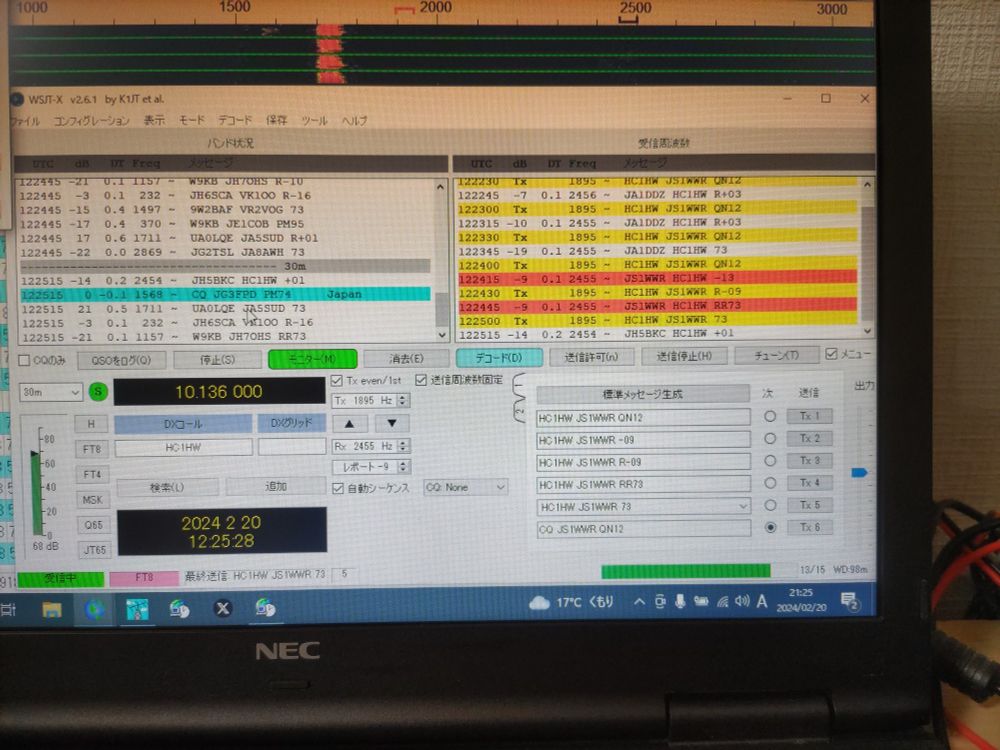Open the デコード menu
The width and height of the screenshot is (1000, 750).
tap(235, 120)
